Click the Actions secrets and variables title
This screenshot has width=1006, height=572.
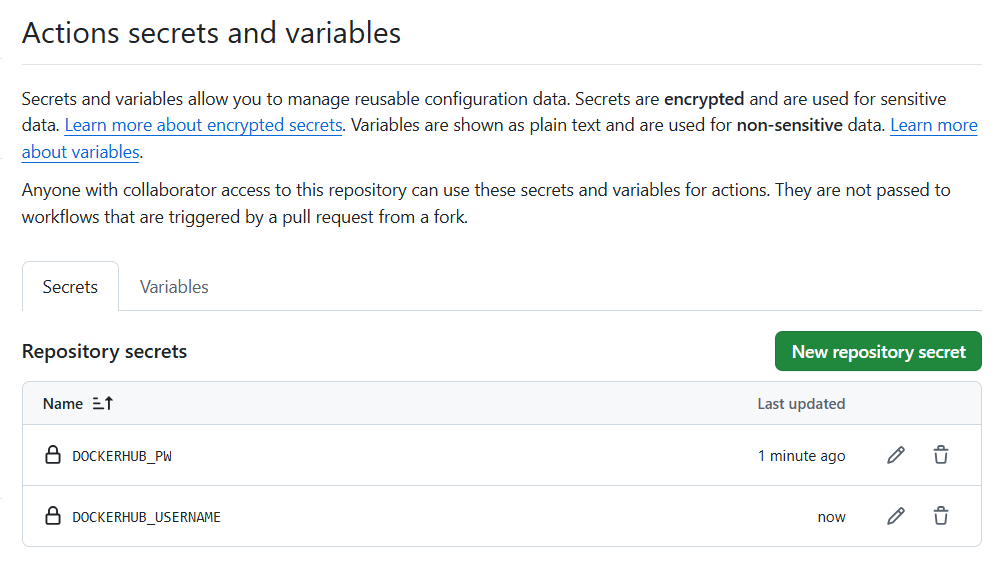211,33
